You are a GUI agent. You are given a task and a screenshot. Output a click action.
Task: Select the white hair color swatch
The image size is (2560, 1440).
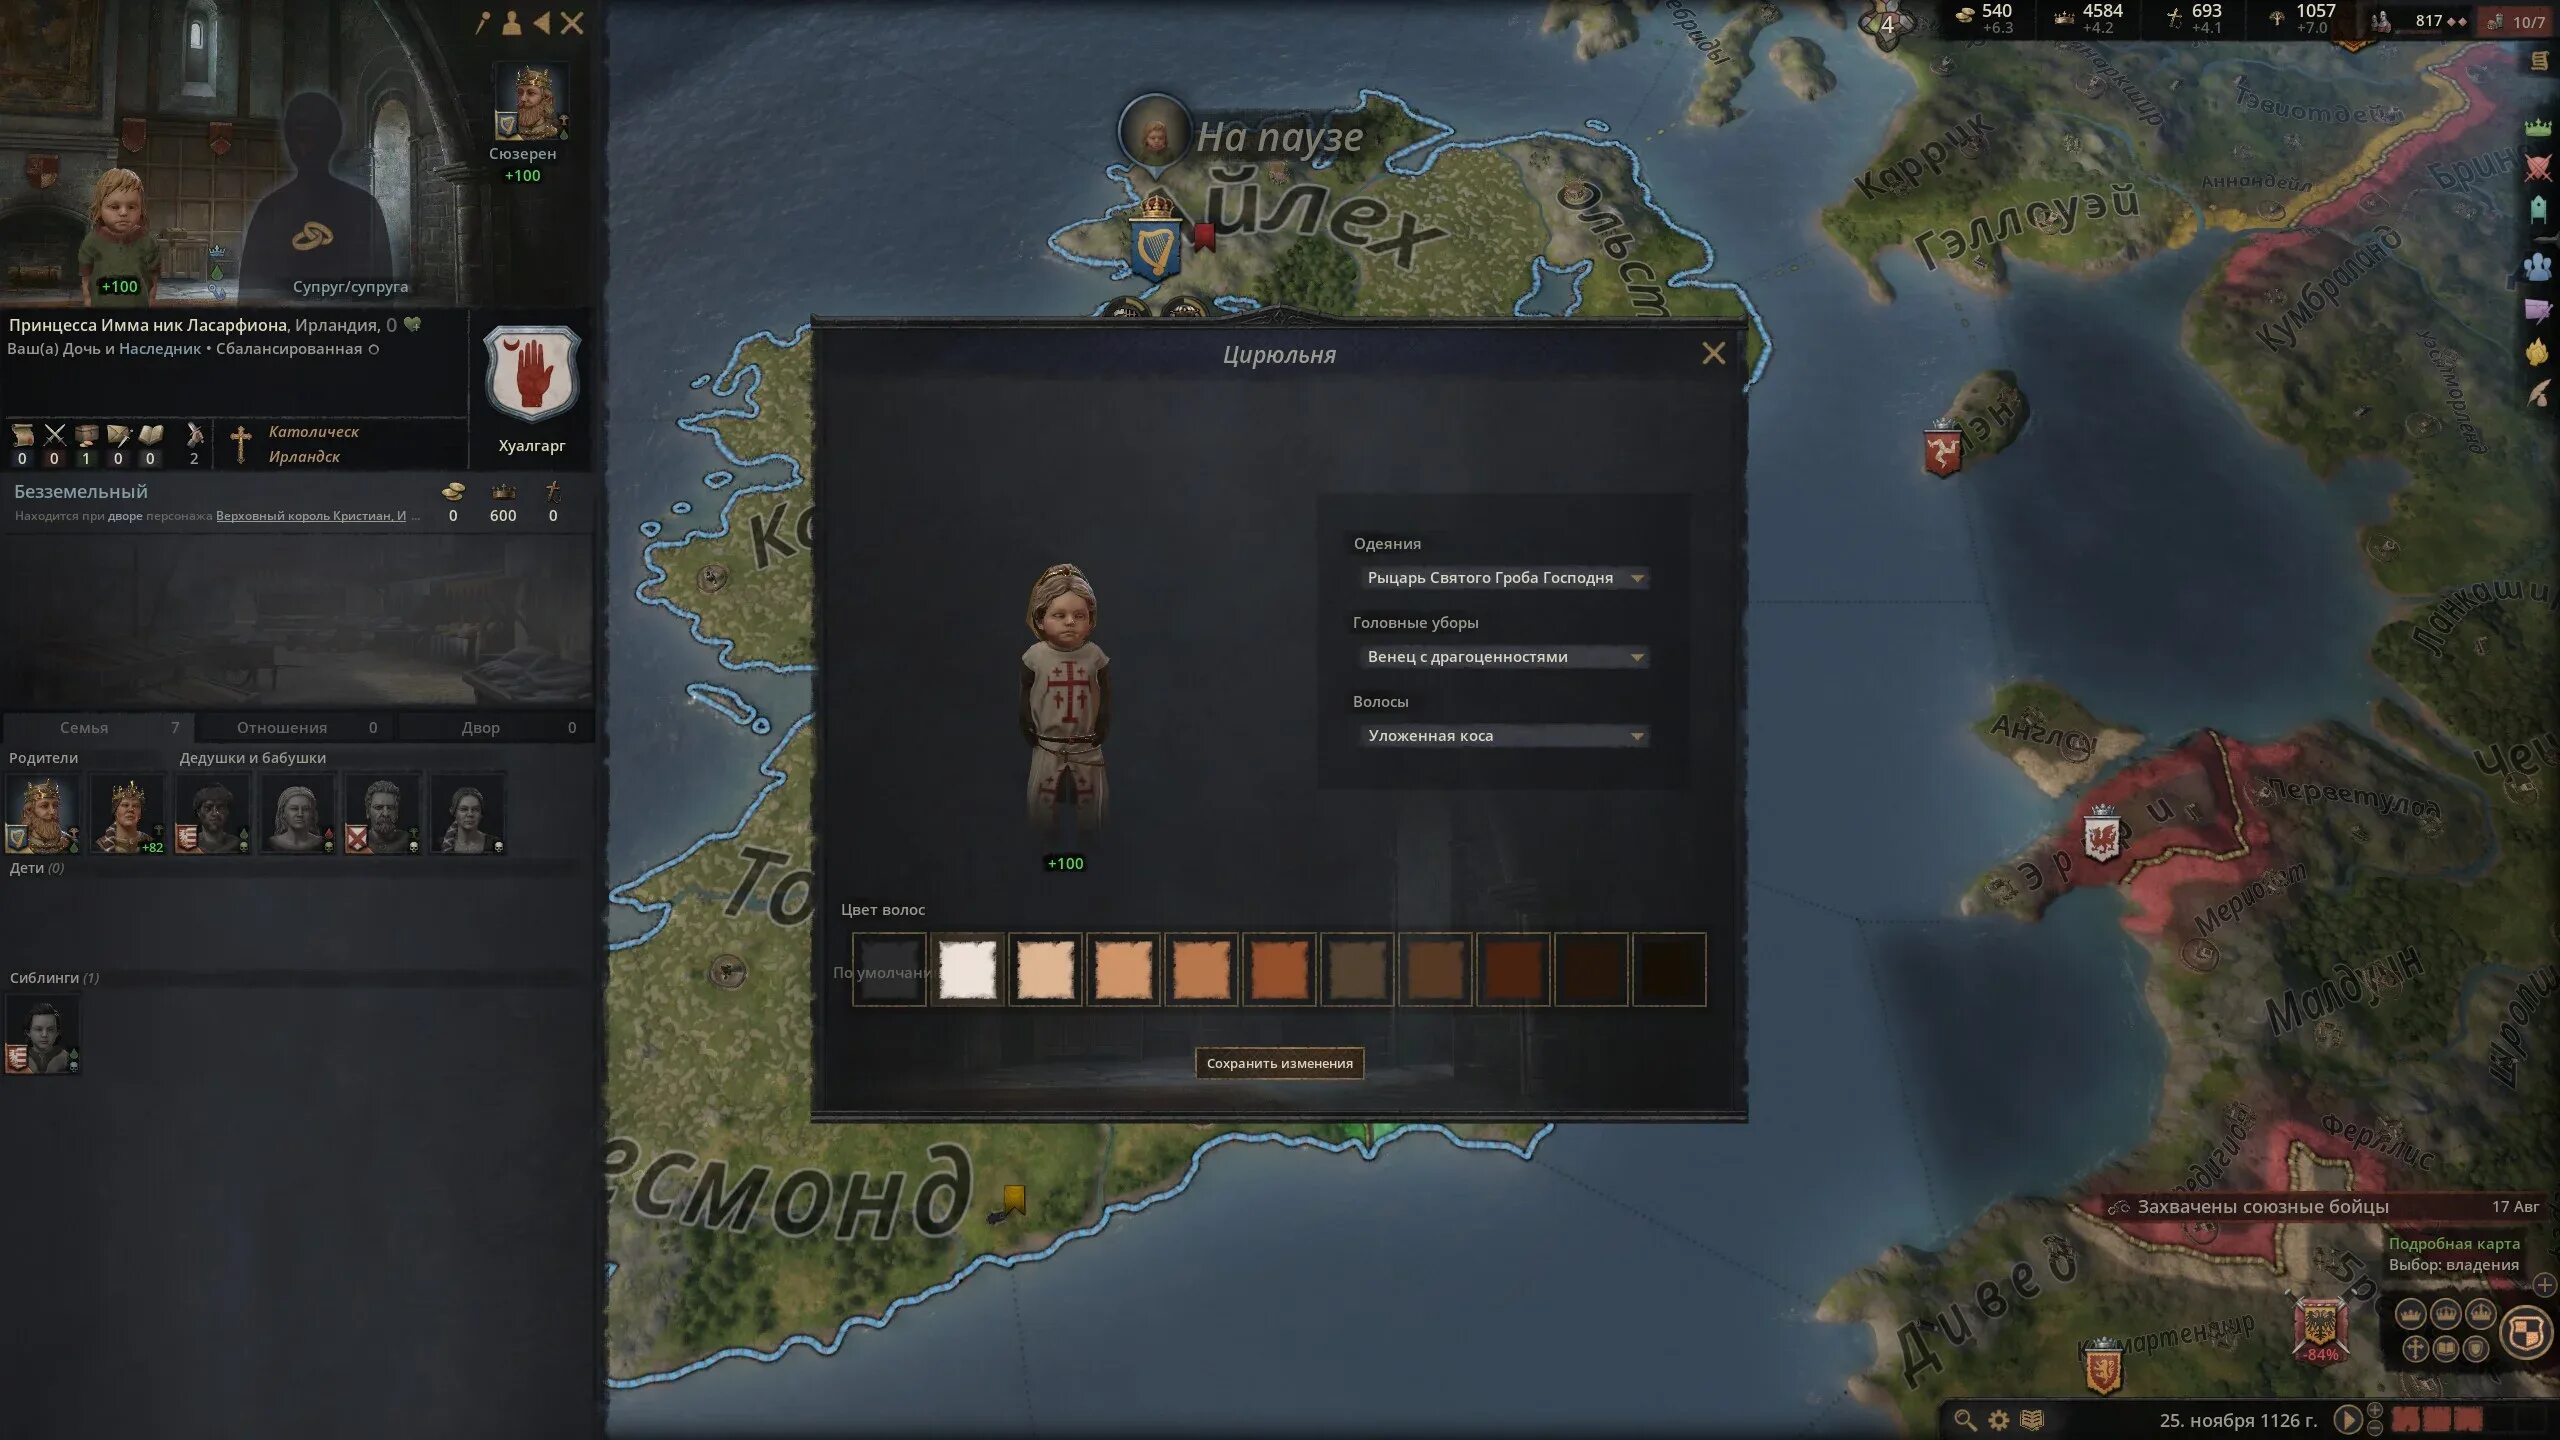click(x=967, y=969)
